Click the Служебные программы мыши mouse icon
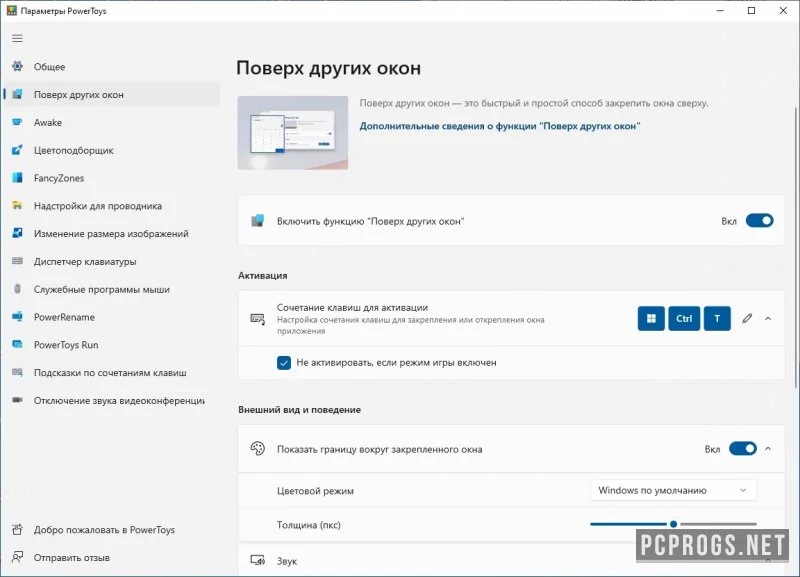The width and height of the screenshot is (800, 577). 17,289
